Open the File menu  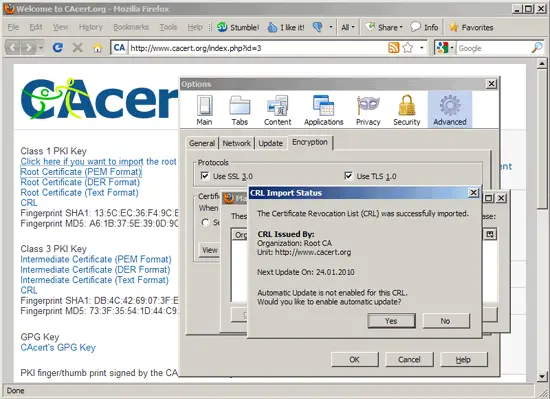click(13, 27)
